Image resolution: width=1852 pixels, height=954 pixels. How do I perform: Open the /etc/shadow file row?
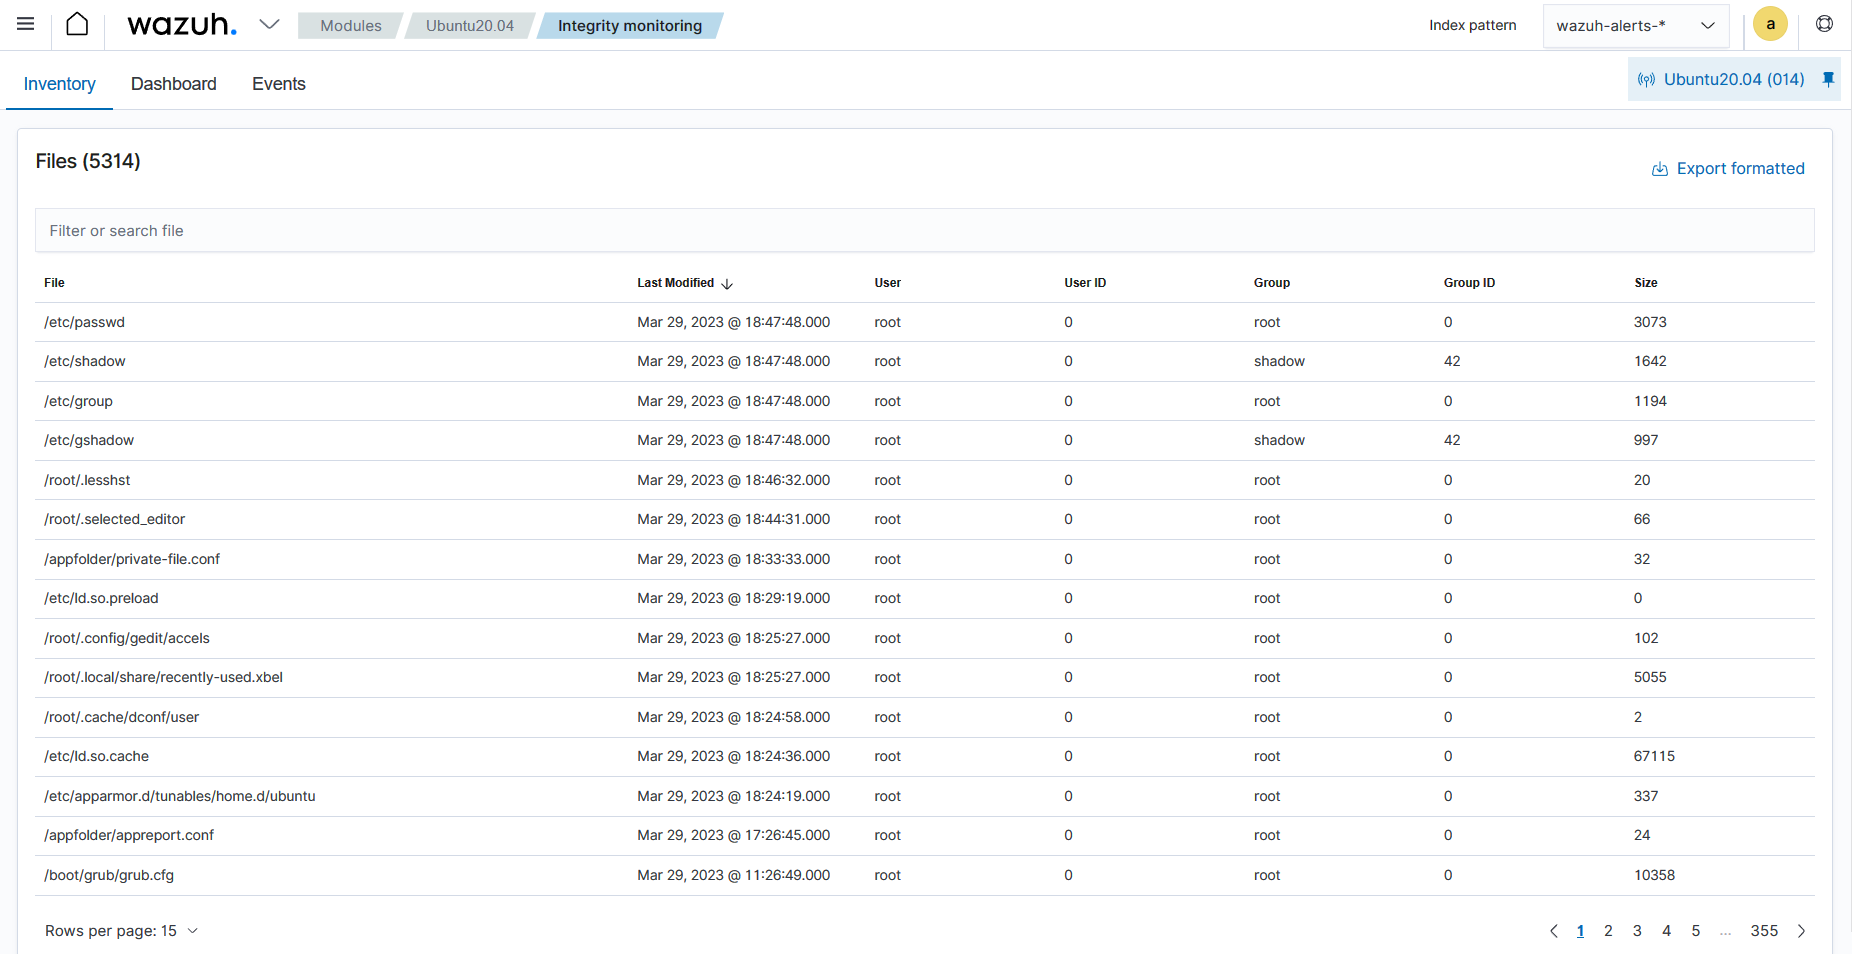coord(85,361)
